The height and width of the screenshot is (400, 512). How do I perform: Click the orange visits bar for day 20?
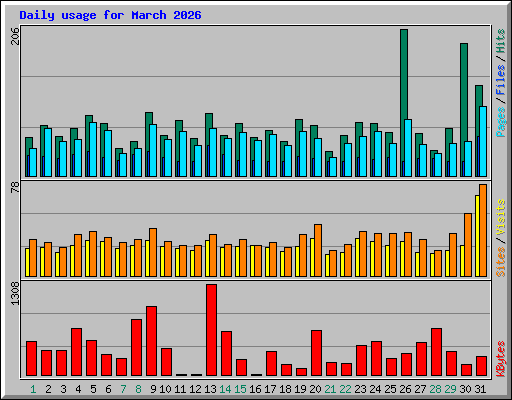pyautogui.click(x=318, y=250)
